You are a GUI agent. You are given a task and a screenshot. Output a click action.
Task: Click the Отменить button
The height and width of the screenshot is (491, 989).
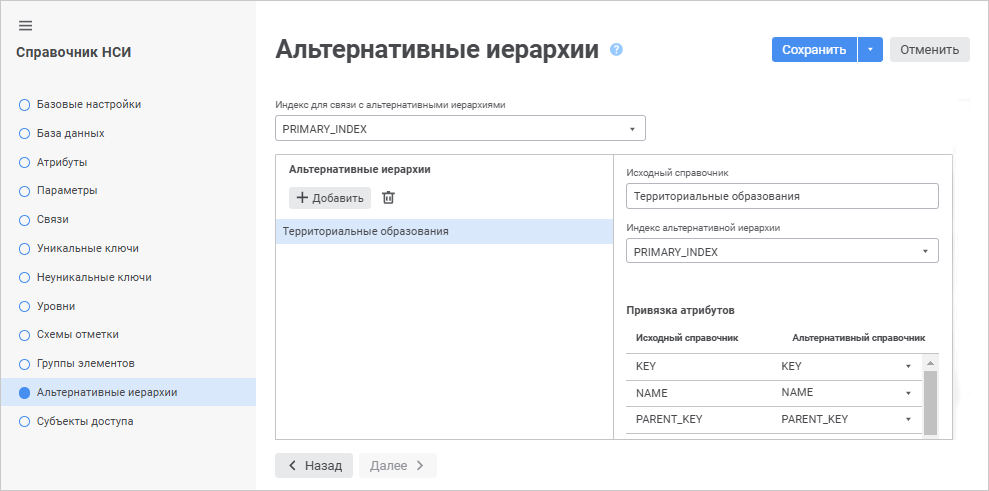(x=930, y=49)
